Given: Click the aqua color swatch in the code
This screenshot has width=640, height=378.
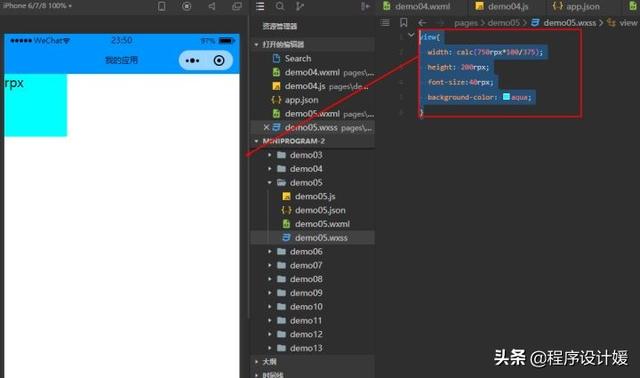Looking at the screenshot, I should click(506, 97).
